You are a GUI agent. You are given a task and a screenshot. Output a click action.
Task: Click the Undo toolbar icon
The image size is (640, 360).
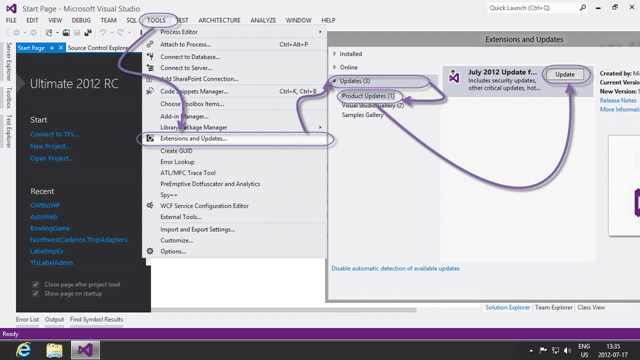tap(103, 32)
